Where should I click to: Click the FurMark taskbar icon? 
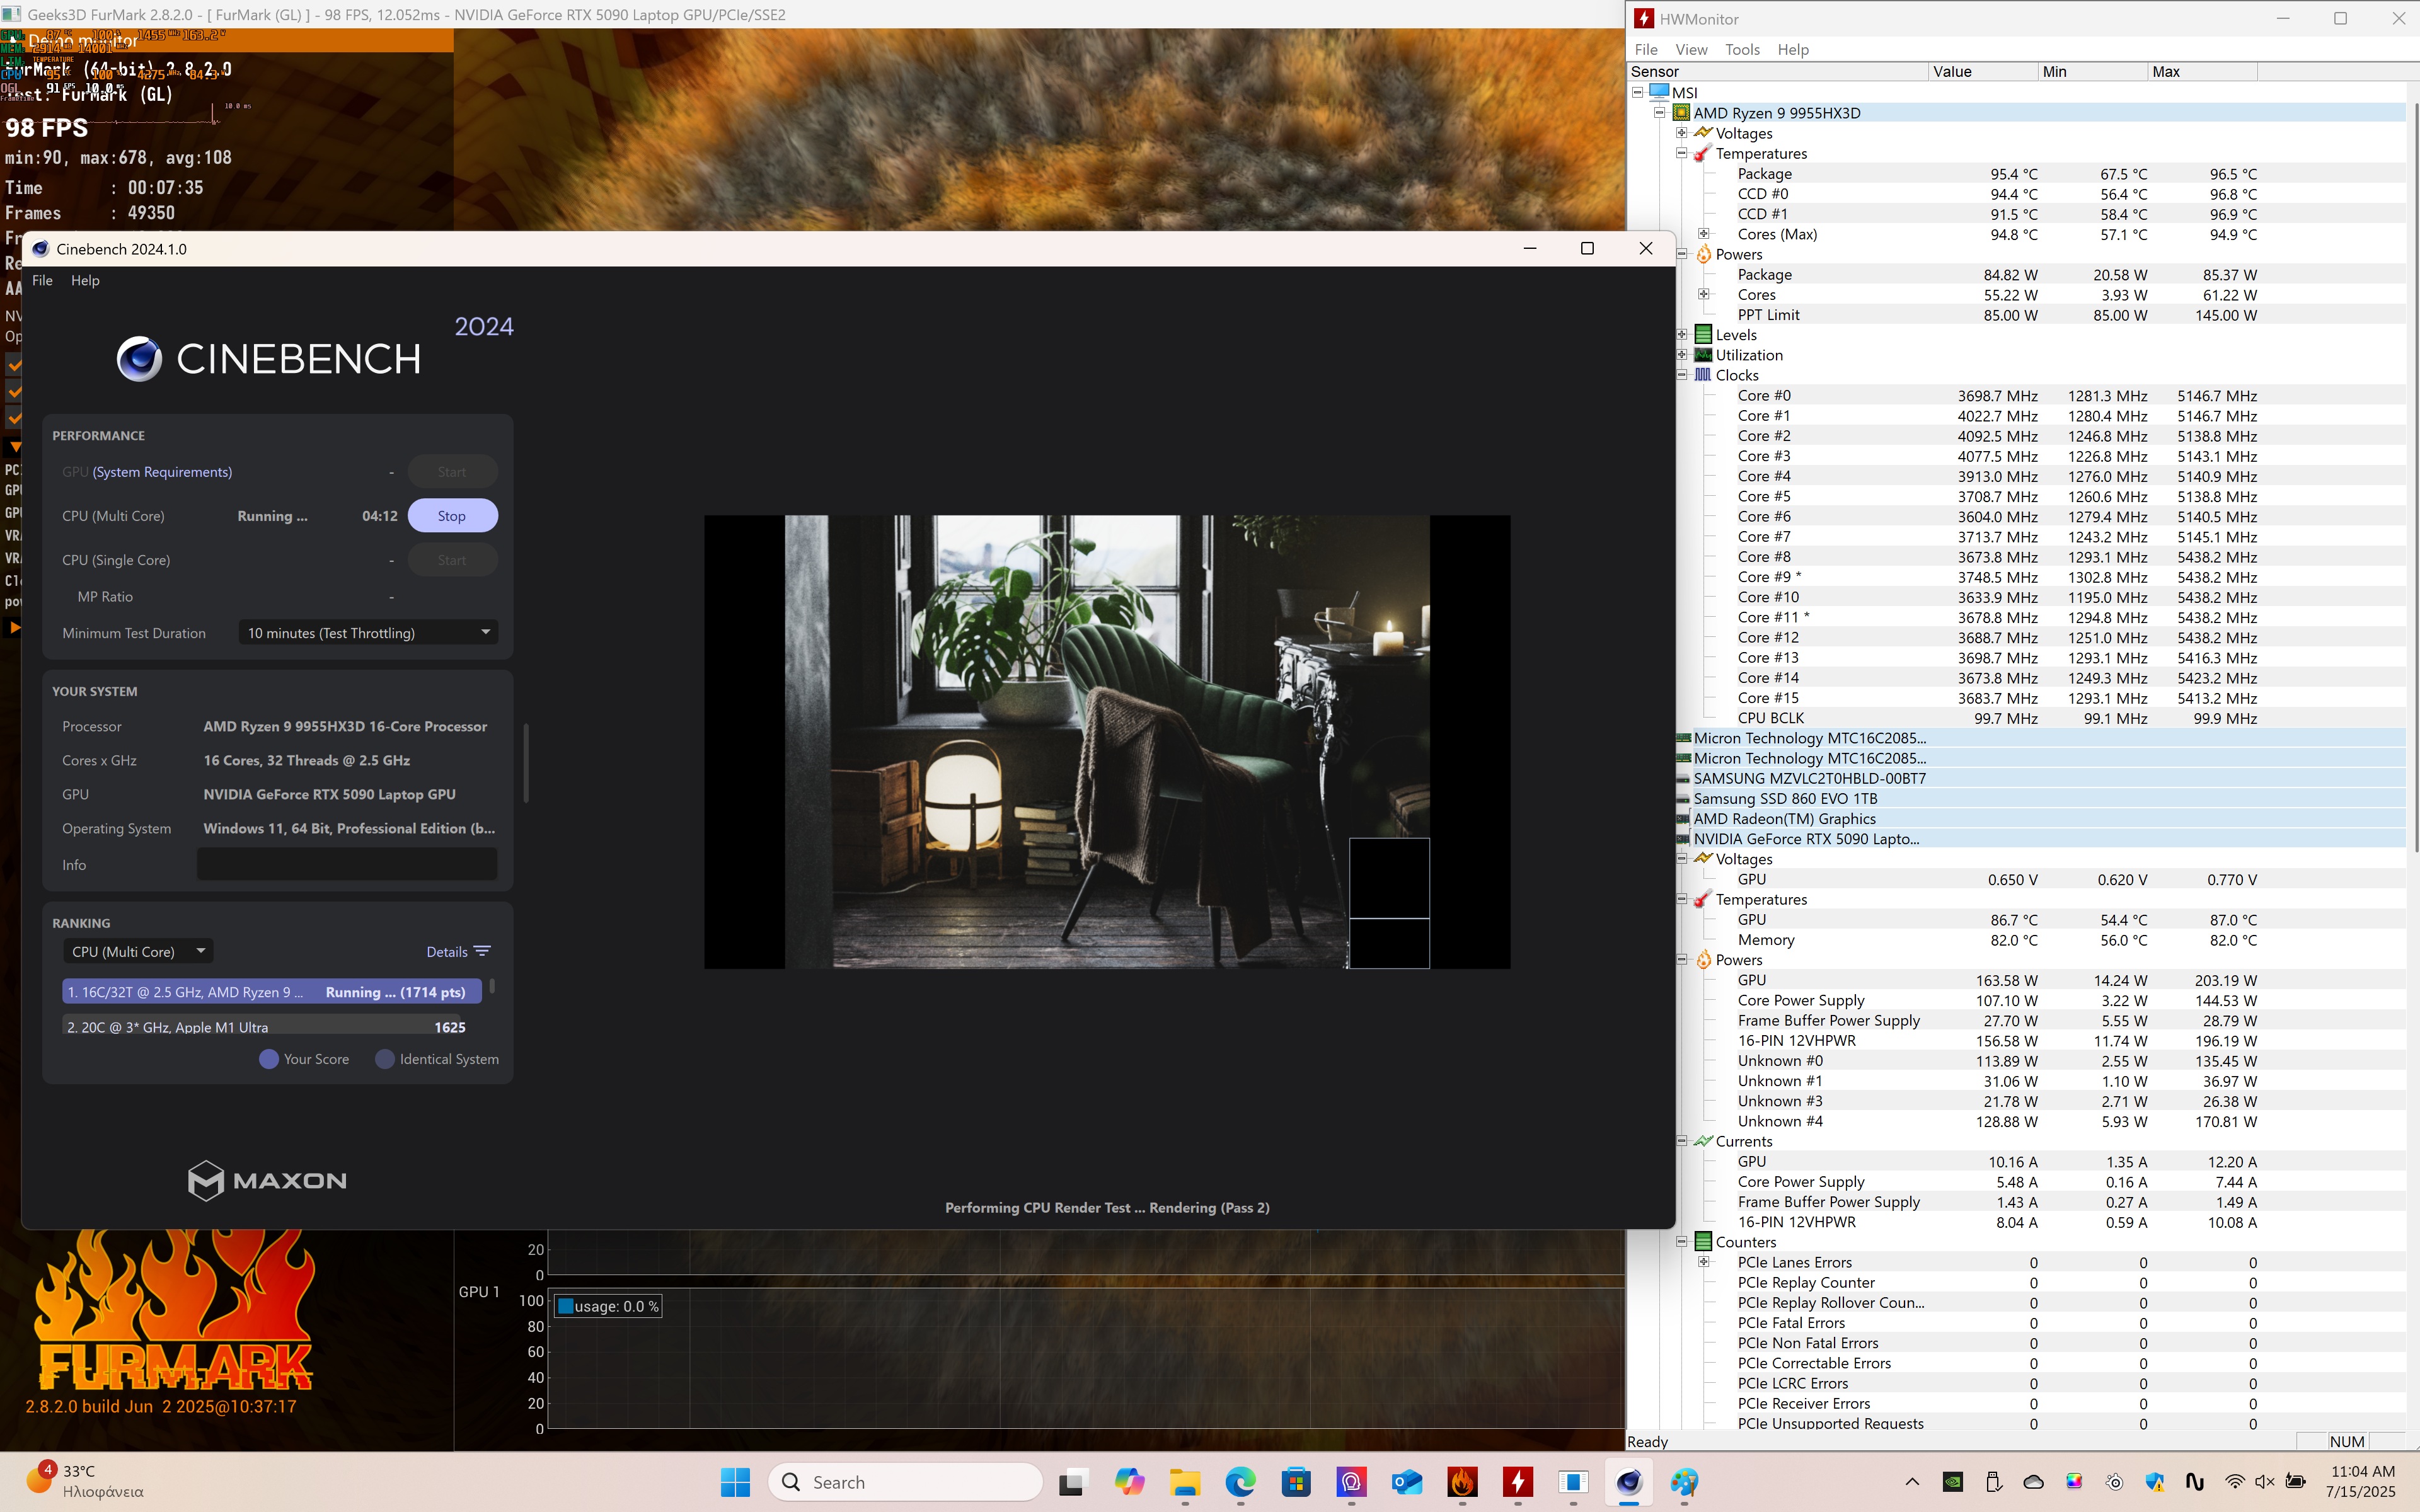[x=1462, y=1482]
